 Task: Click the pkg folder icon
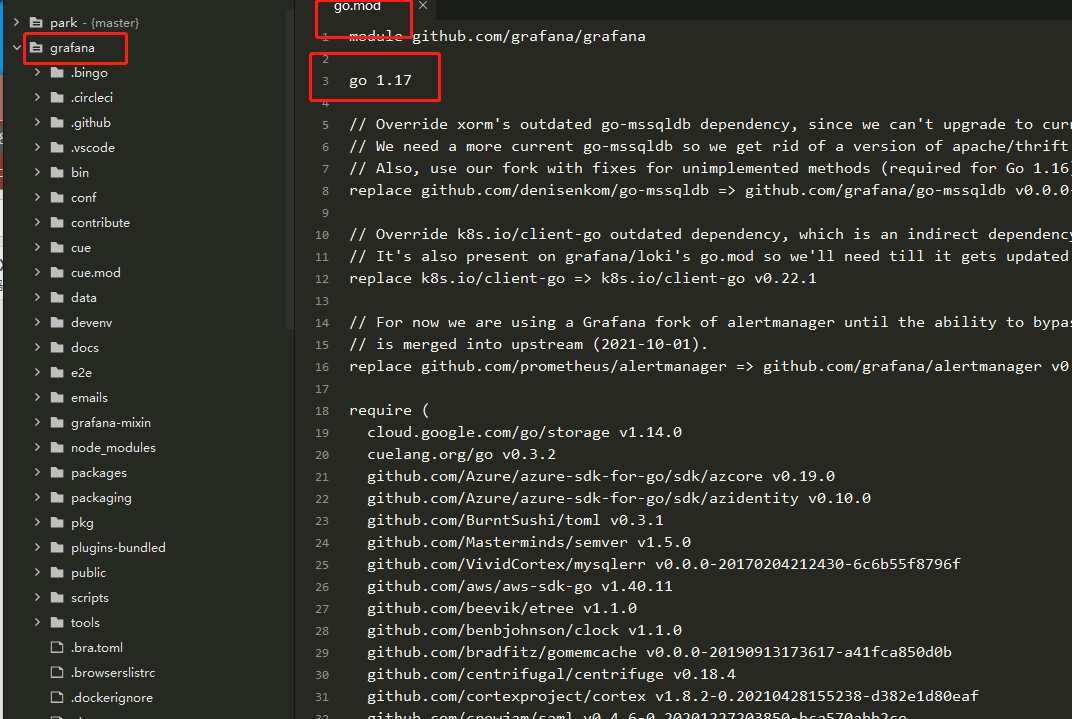click(57, 523)
